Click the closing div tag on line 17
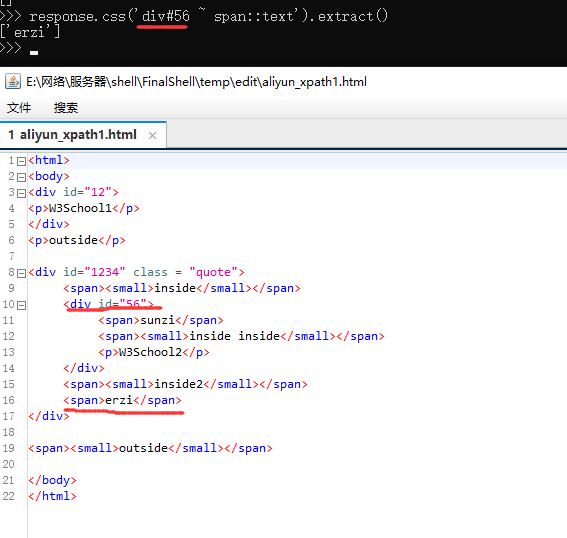Image resolution: width=567 pixels, height=538 pixels. pos(49,416)
